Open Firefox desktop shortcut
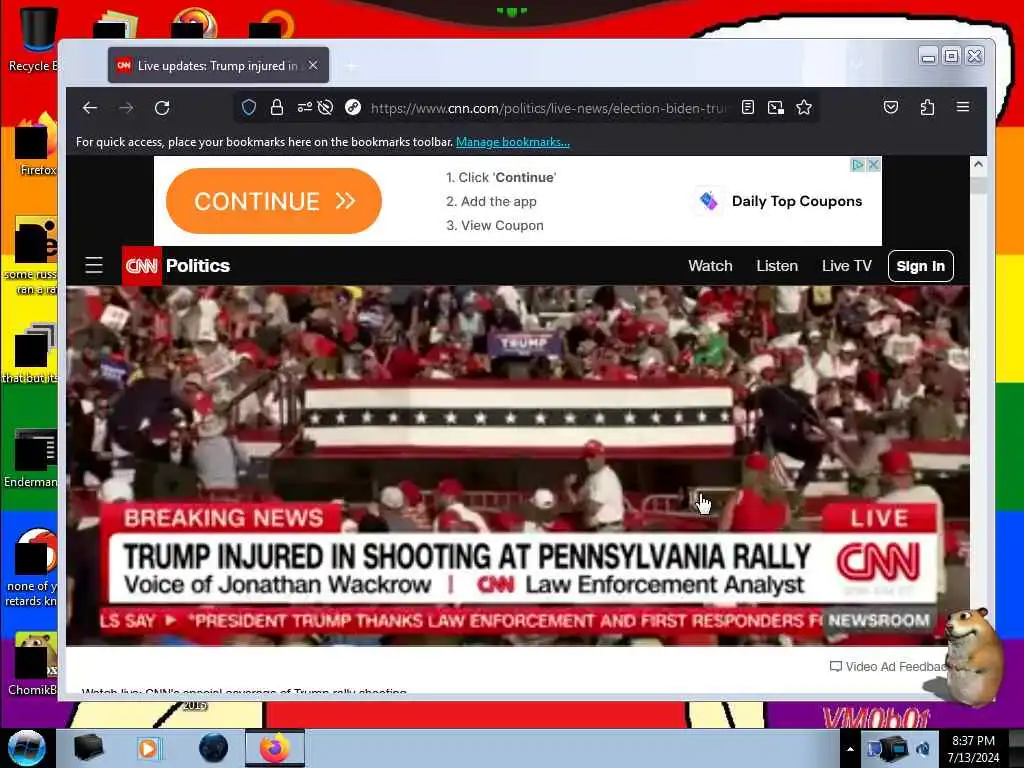This screenshot has height=768, width=1024. pyautogui.click(x=36, y=144)
